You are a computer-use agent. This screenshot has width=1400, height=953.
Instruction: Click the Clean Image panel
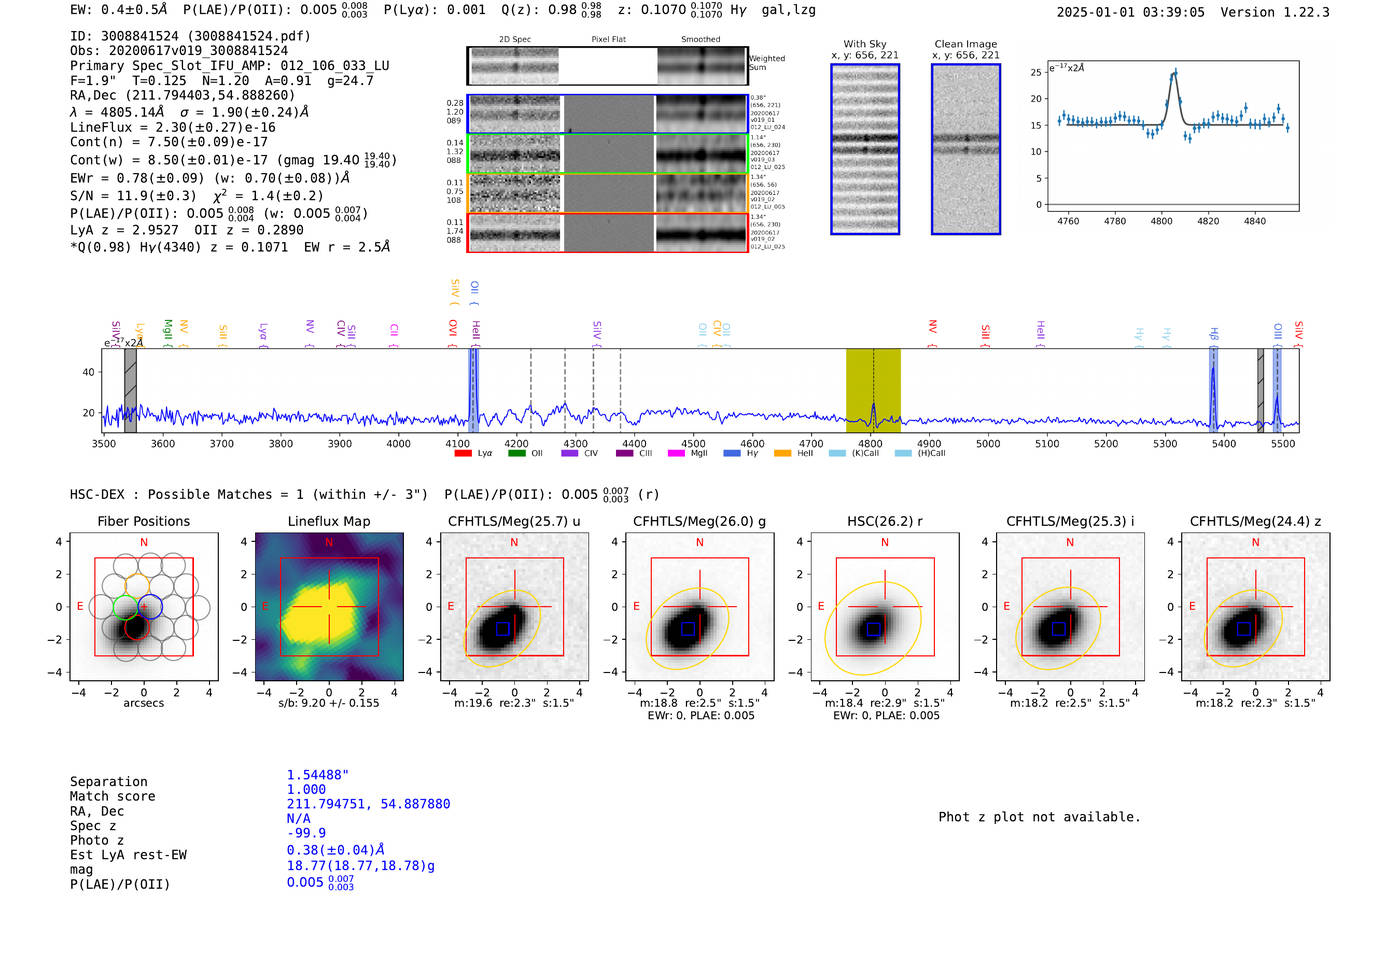(x=966, y=149)
